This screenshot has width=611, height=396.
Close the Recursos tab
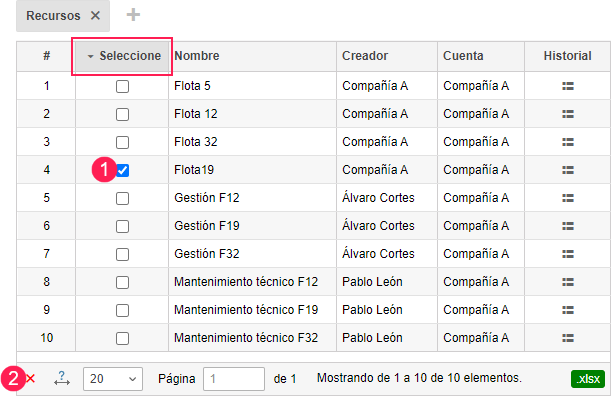click(95, 16)
